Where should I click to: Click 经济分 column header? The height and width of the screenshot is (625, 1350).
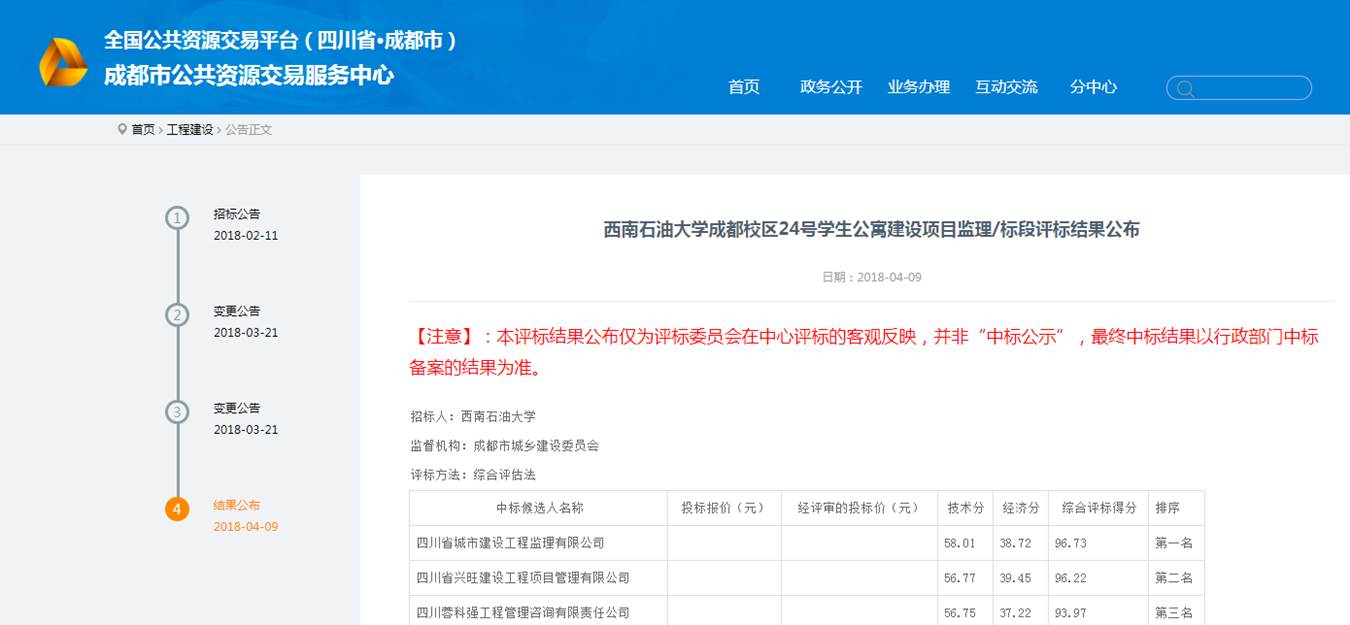1021,508
